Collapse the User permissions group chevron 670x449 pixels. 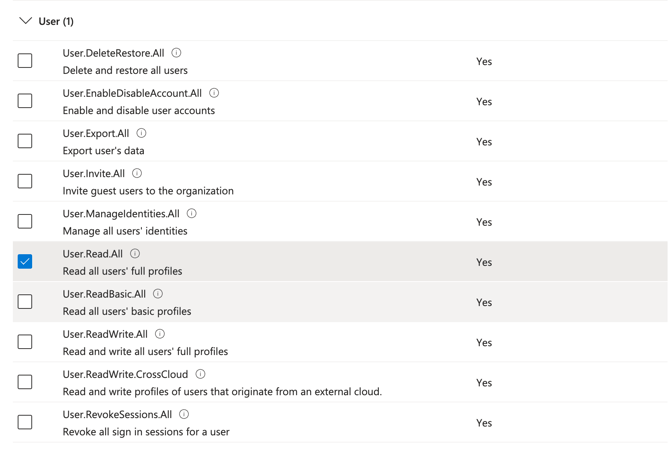click(x=25, y=21)
